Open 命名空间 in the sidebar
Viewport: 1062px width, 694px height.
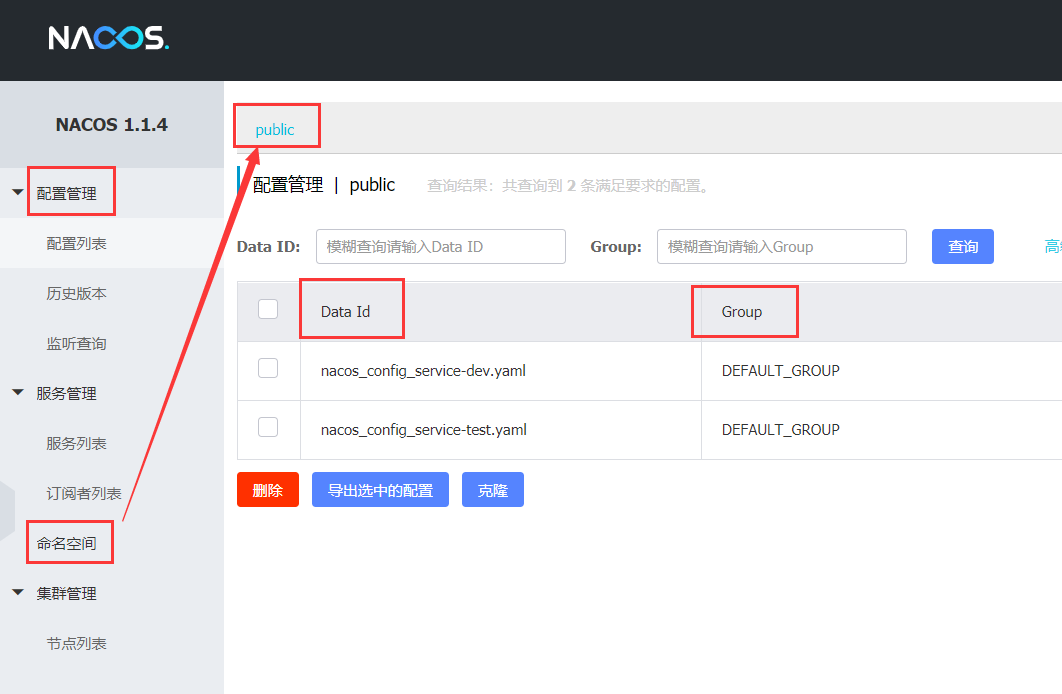[x=66, y=544]
